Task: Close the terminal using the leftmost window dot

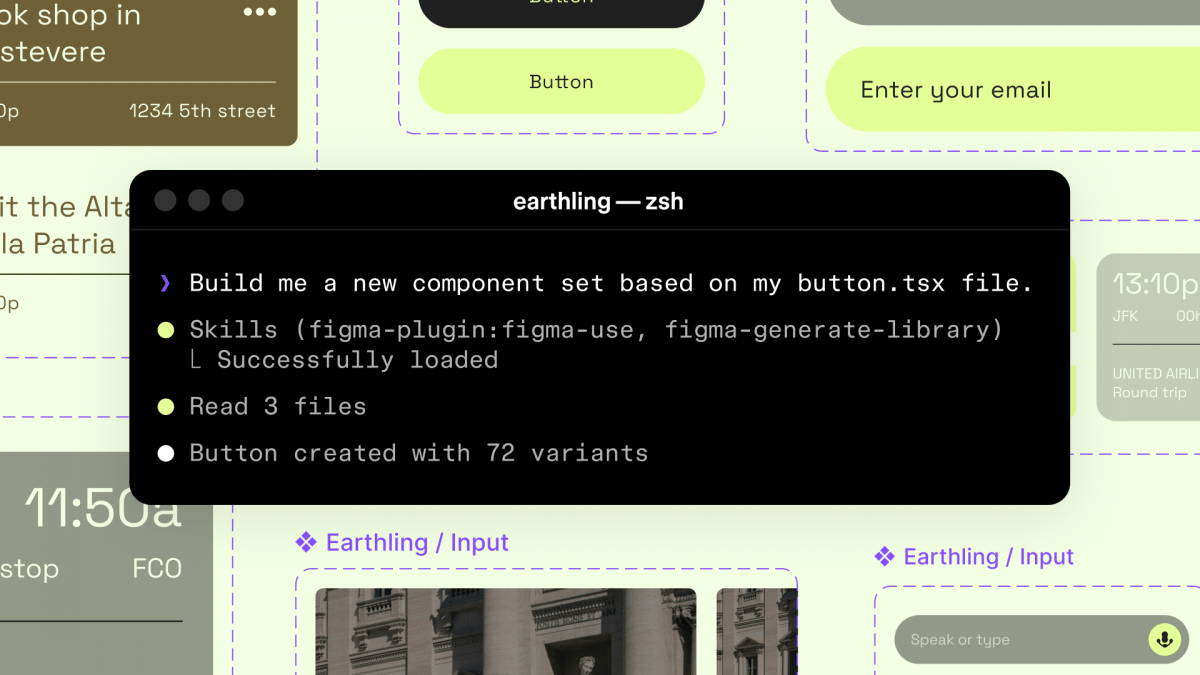Action: point(166,201)
